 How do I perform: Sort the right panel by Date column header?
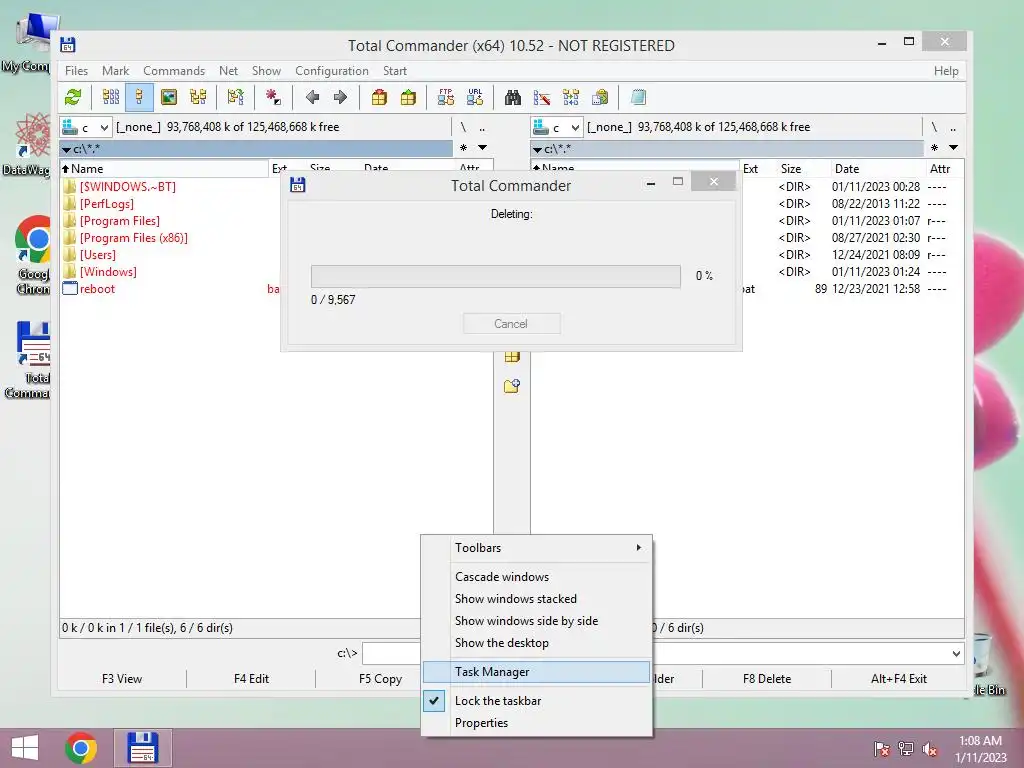click(877, 168)
